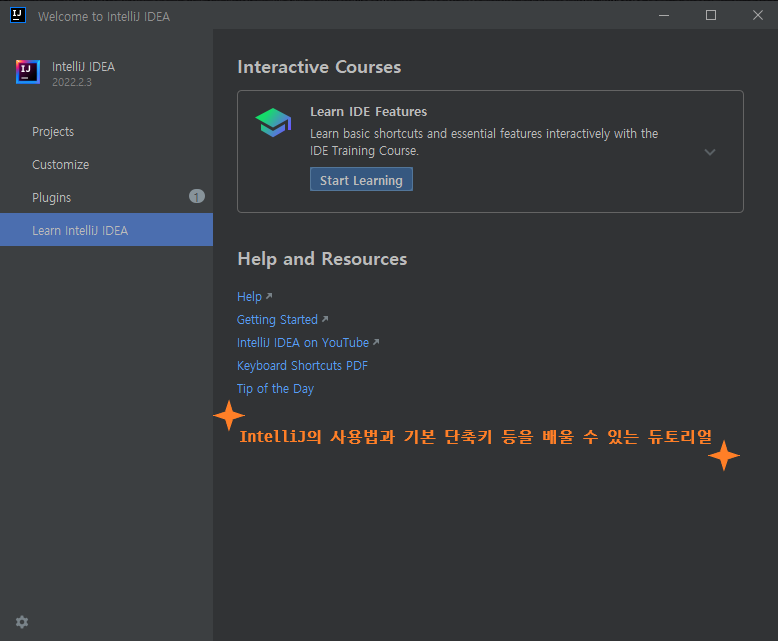Select the Learn IntelliJ IDEA tab

coord(106,230)
